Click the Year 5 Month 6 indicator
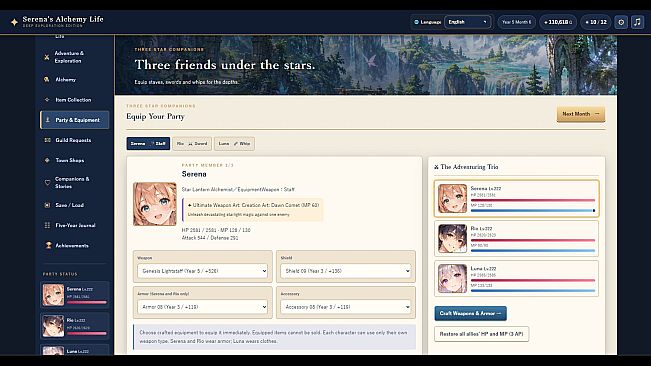 pos(516,22)
